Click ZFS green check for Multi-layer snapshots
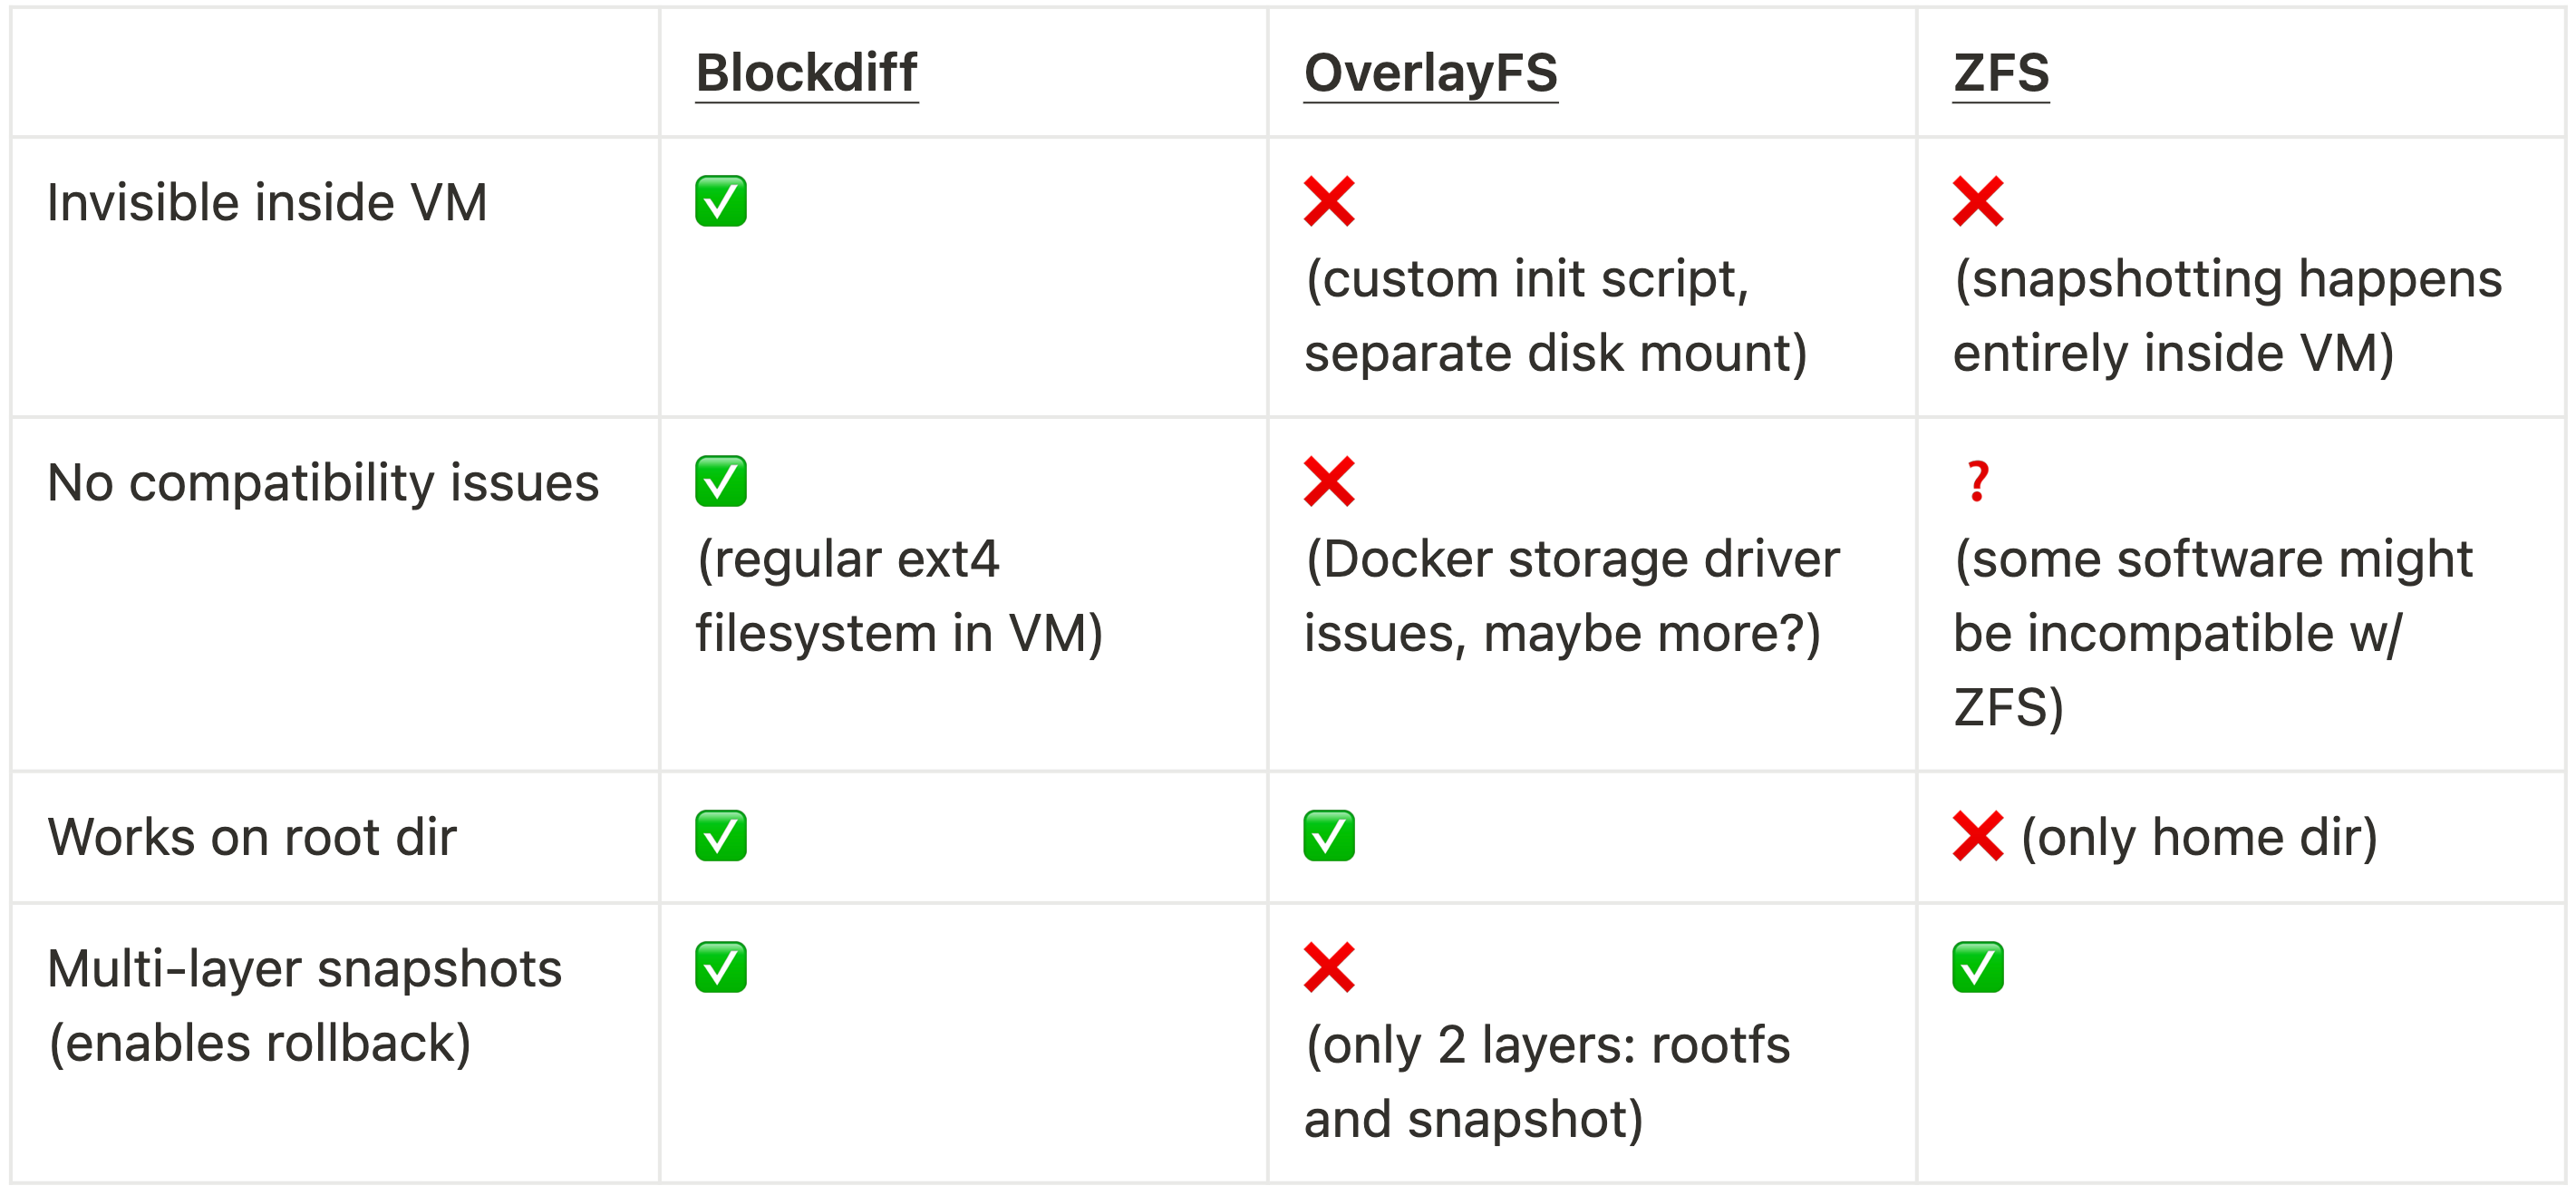 tap(1978, 968)
